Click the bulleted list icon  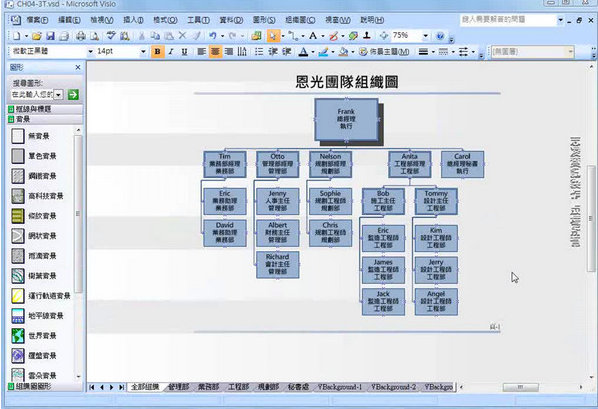pos(259,52)
